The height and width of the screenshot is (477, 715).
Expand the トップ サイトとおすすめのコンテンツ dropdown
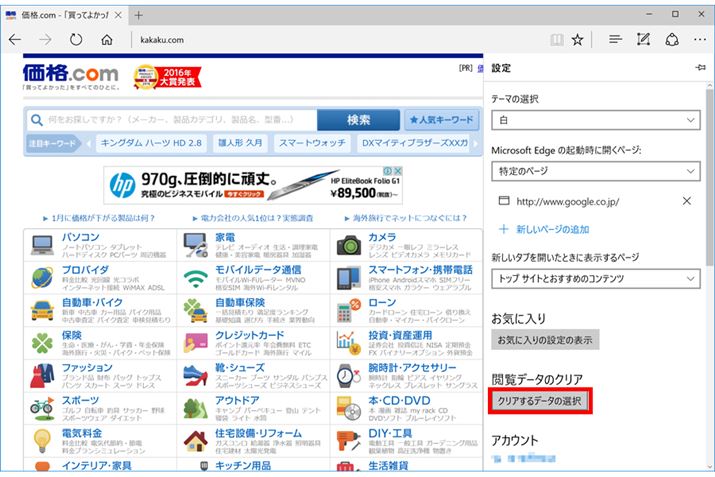[596, 278]
